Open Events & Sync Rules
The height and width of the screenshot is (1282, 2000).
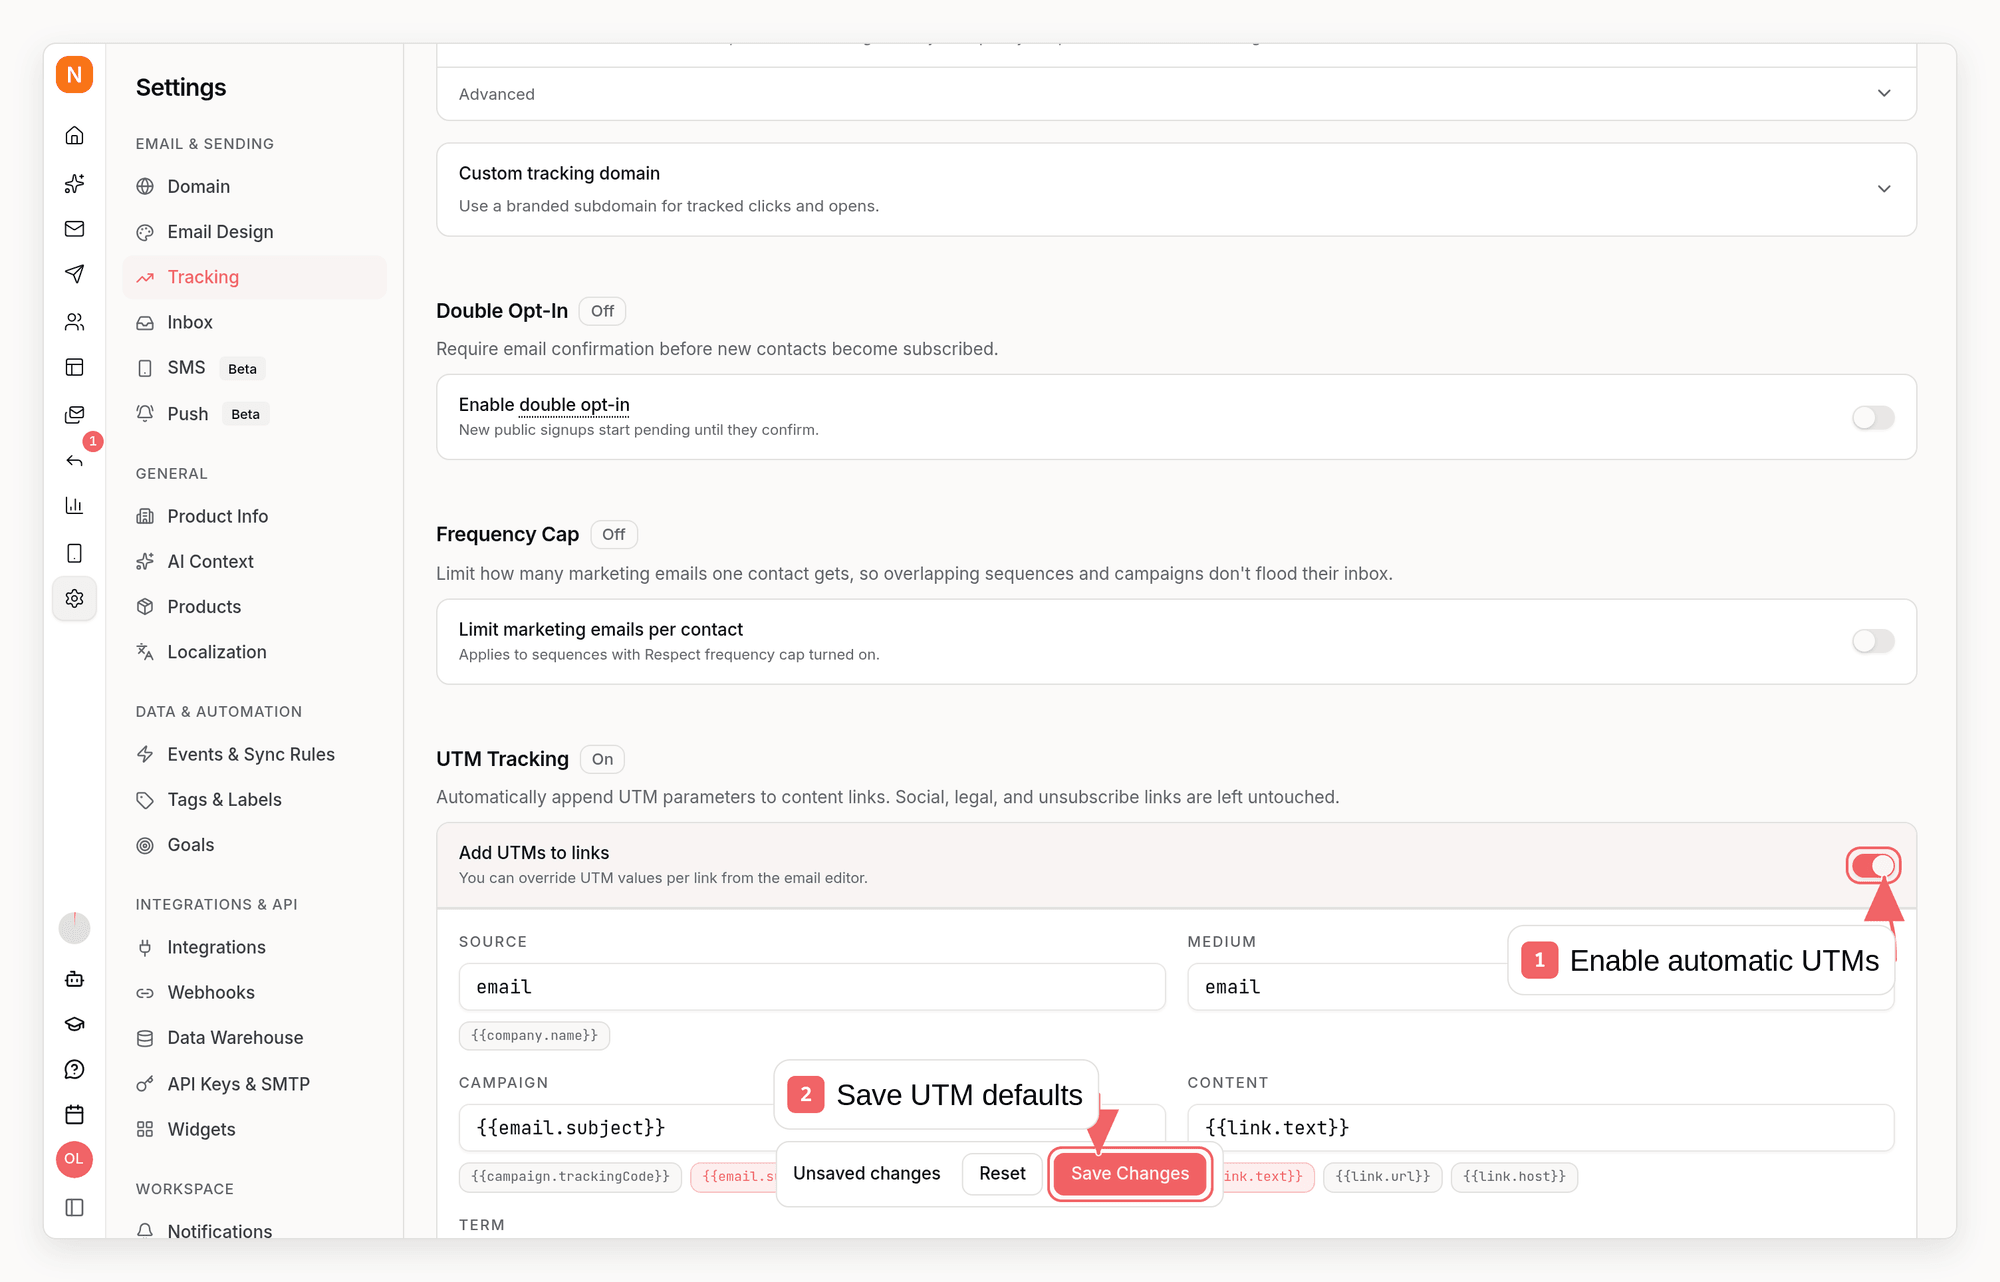[x=255, y=754]
